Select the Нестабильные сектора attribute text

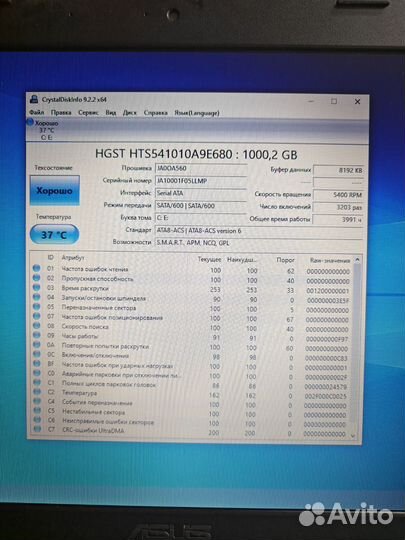[x=94, y=411]
